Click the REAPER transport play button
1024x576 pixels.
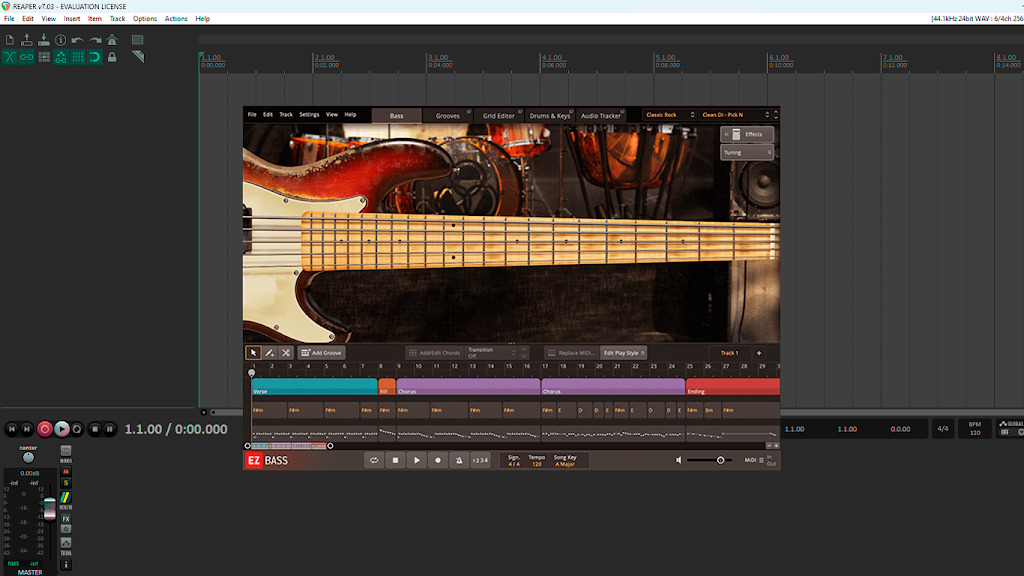[61, 429]
